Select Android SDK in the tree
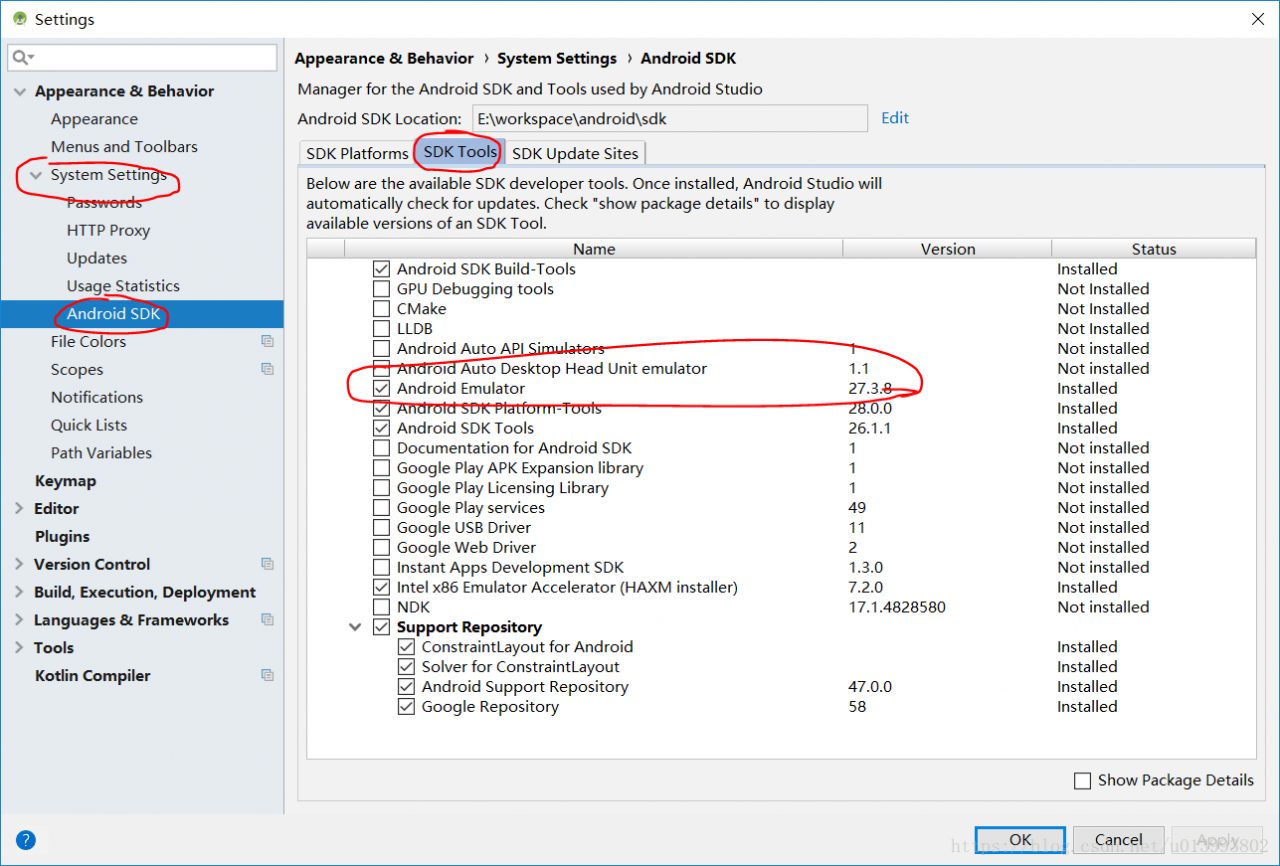The image size is (1280, 866). click(113, 314)
